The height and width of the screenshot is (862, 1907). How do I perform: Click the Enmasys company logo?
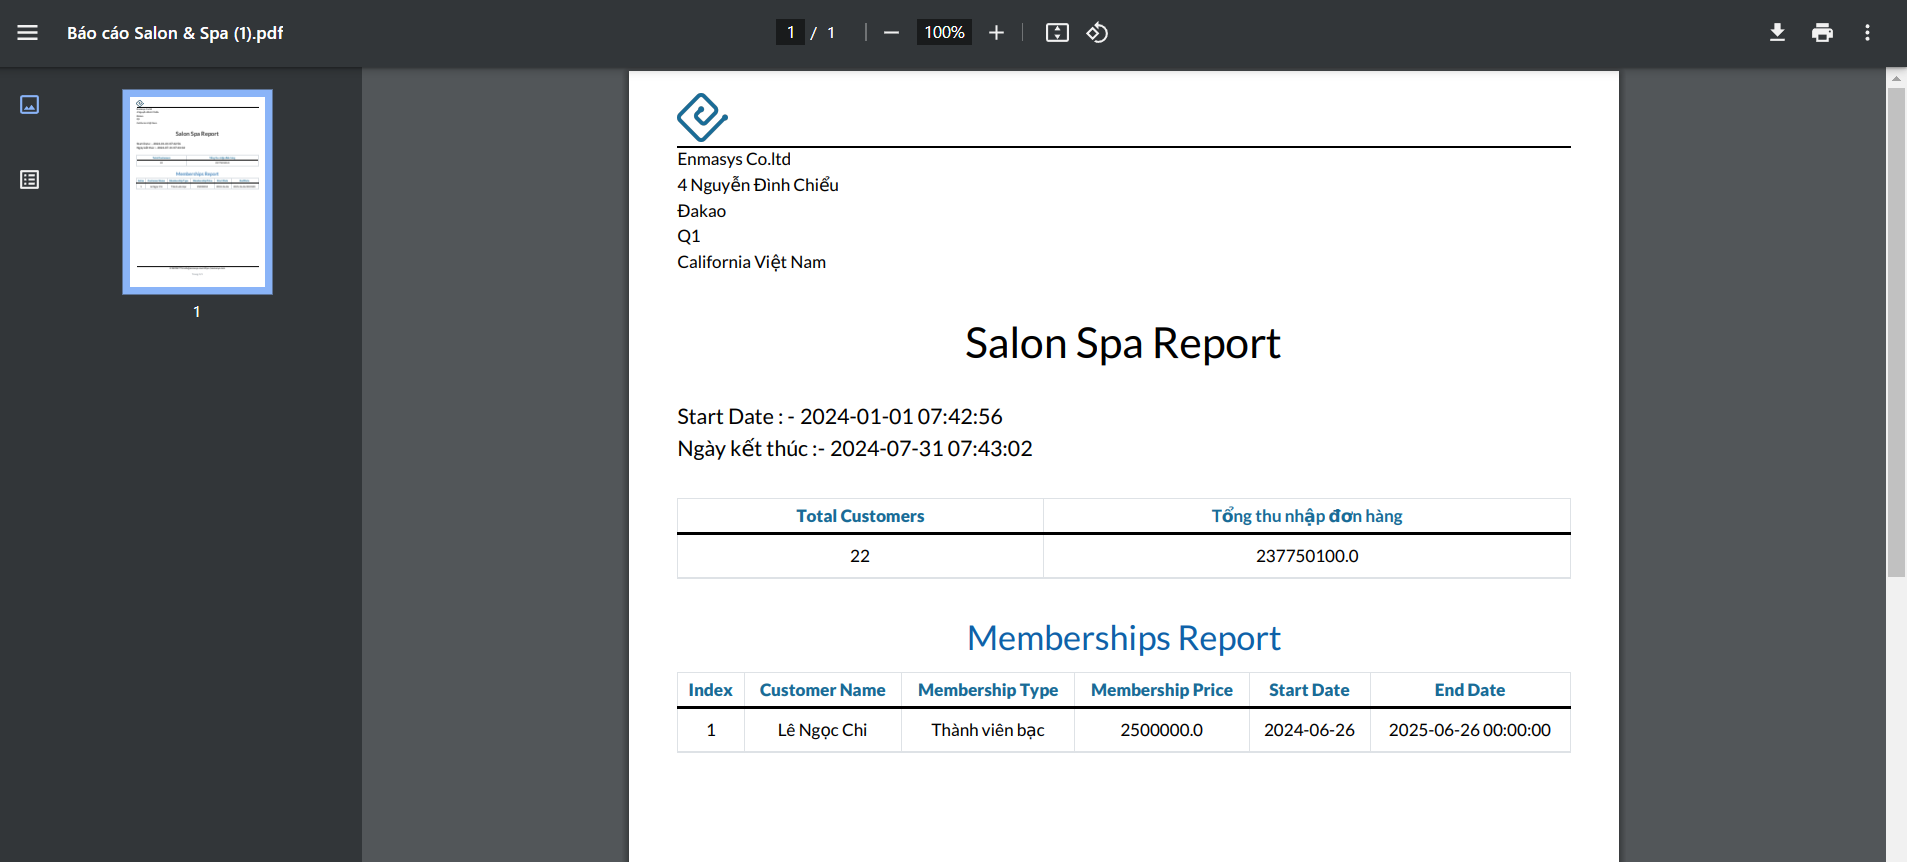tap(702, 117)
